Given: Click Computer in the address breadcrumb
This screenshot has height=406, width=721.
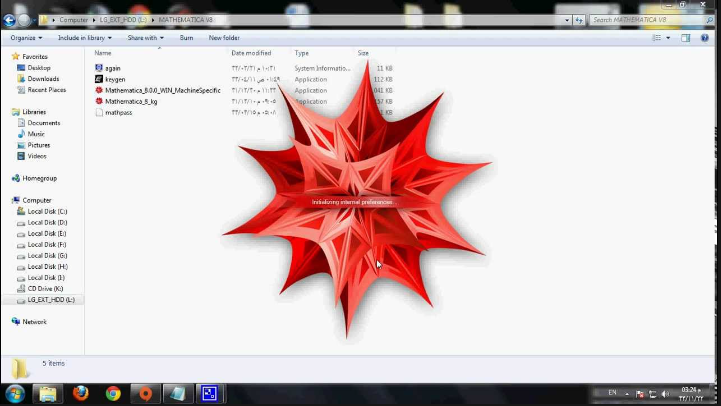Looking at the screenshot, I should click(x=74, y=20).
